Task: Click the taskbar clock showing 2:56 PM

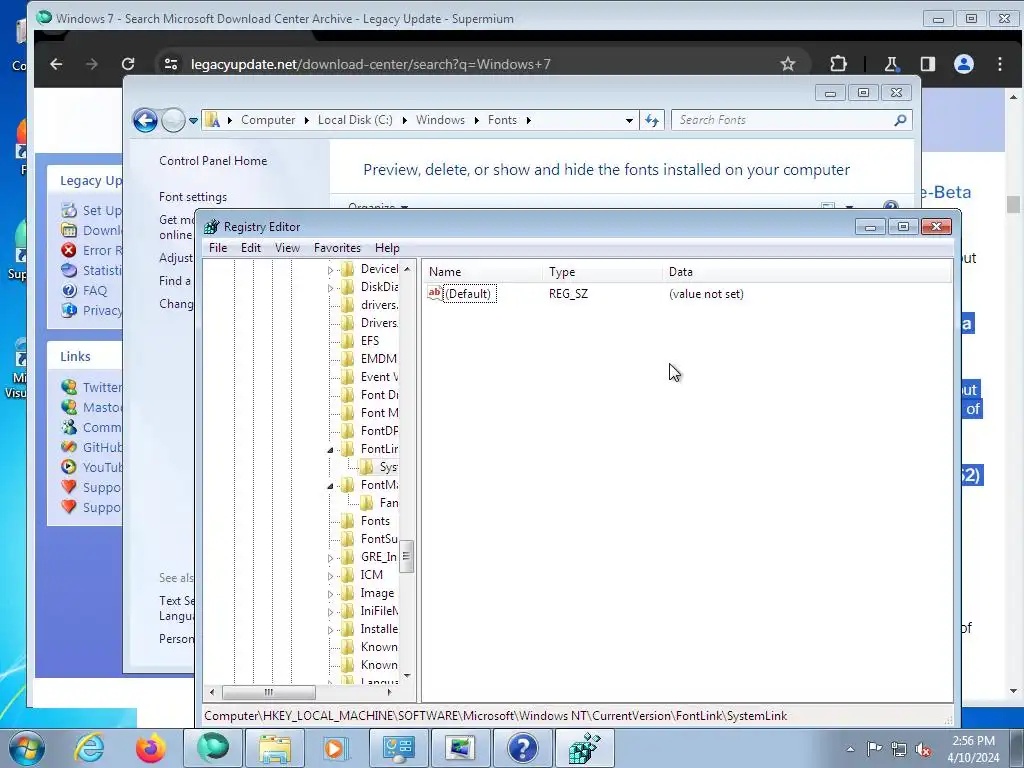Action: tap(973, 748)
